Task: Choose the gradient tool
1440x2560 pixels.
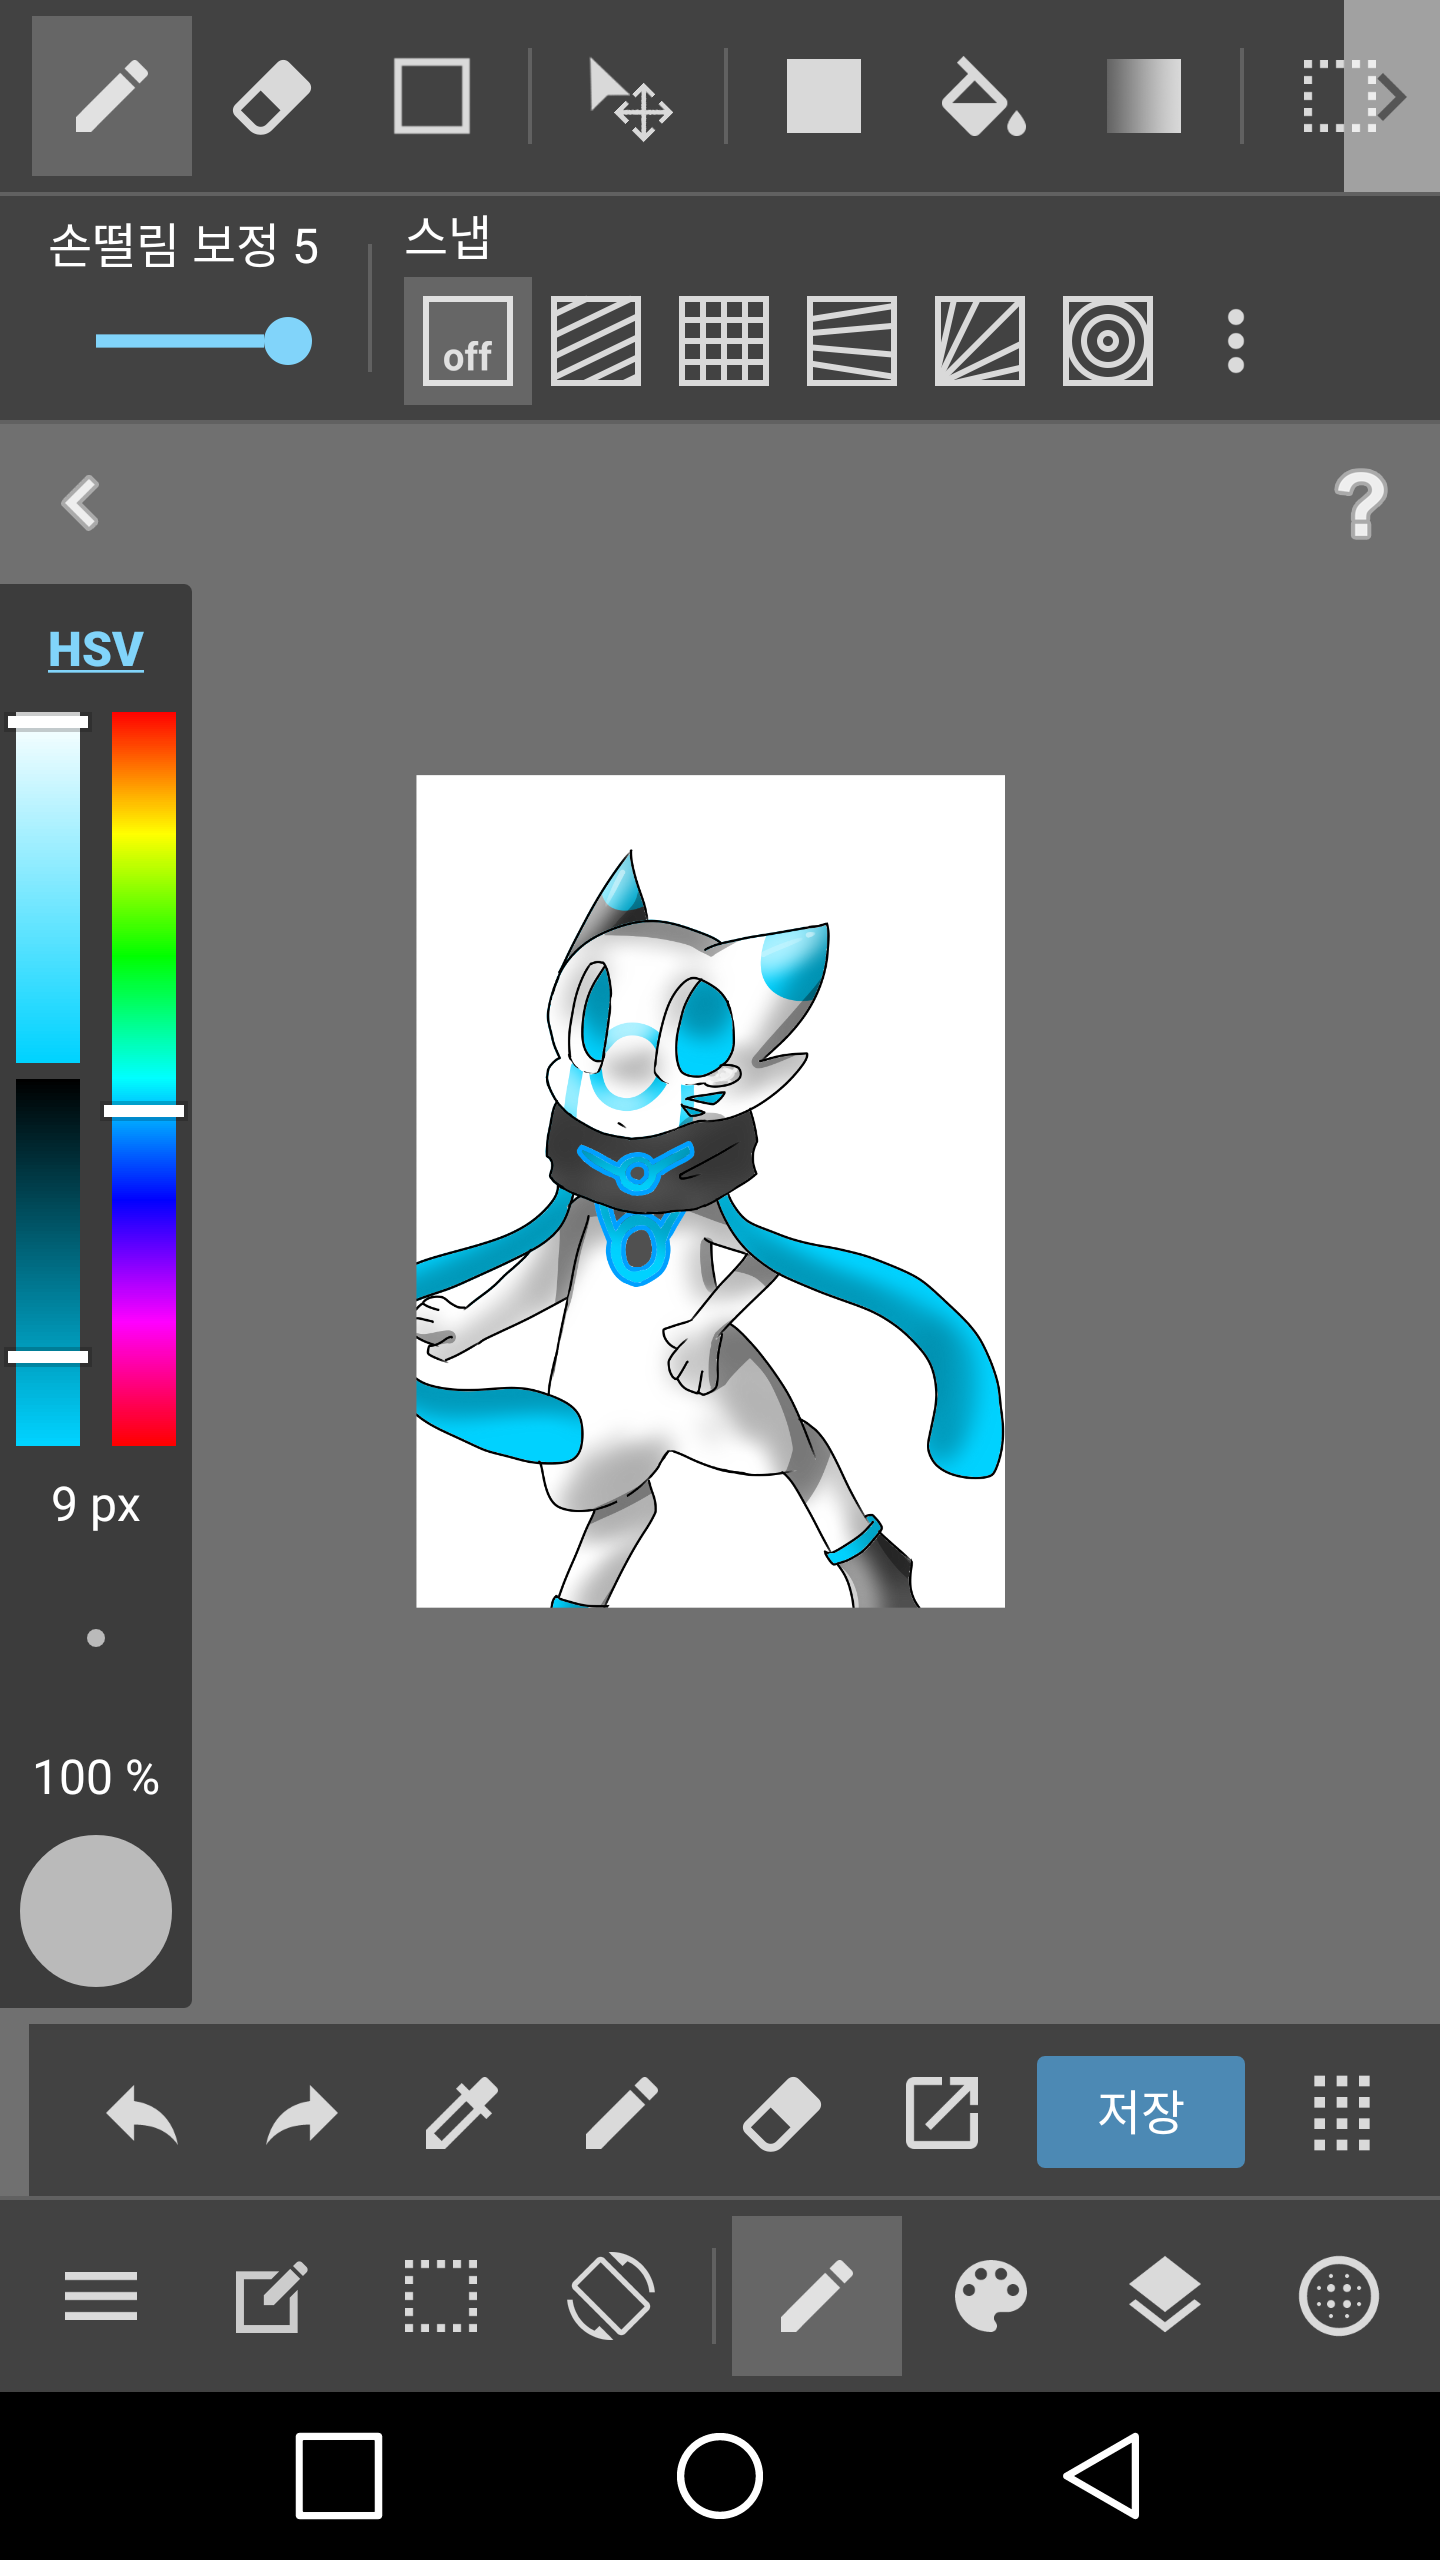Action: point(1143,97)
